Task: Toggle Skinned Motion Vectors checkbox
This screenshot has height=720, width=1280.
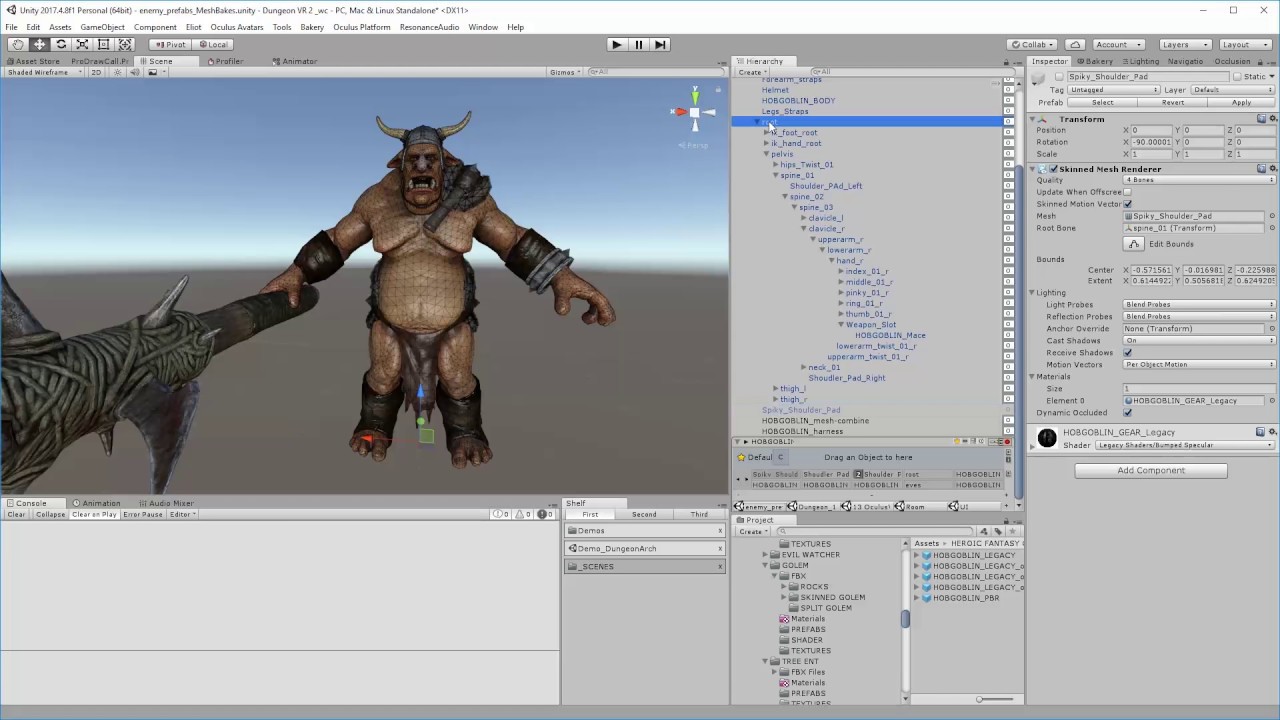Action: click(1128, 204)
